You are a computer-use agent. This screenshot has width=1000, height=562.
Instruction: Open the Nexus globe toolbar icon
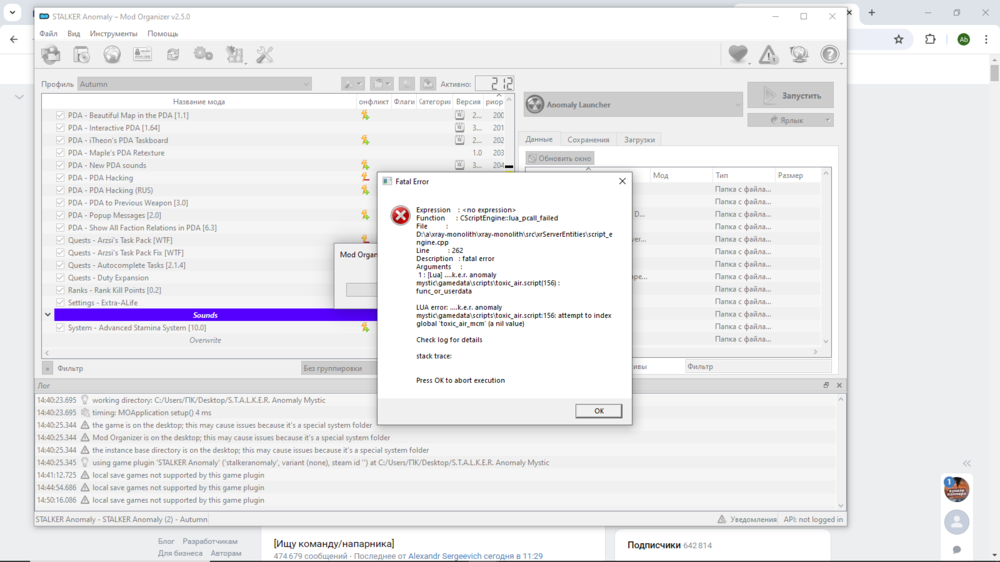click(x=112, y=55)
